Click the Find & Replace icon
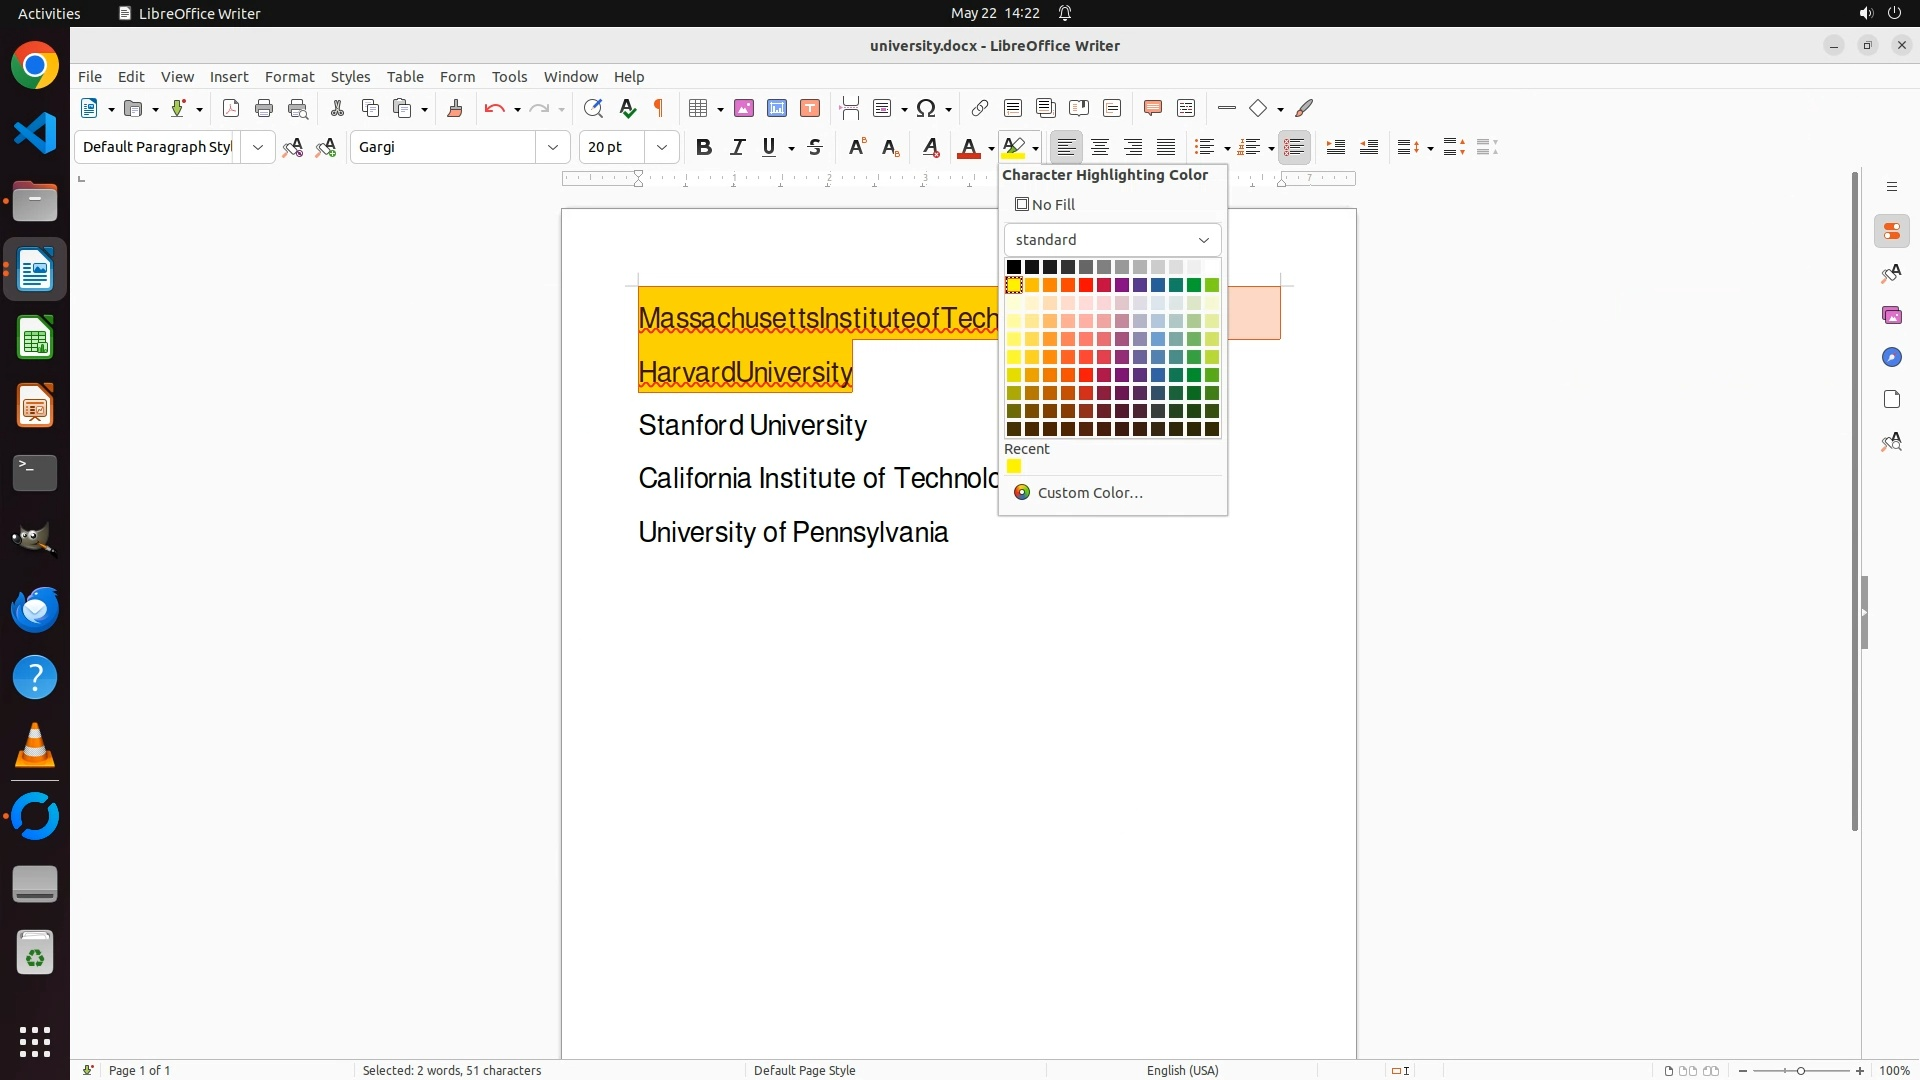The image size is (1920, 1080). click(593, 108)
